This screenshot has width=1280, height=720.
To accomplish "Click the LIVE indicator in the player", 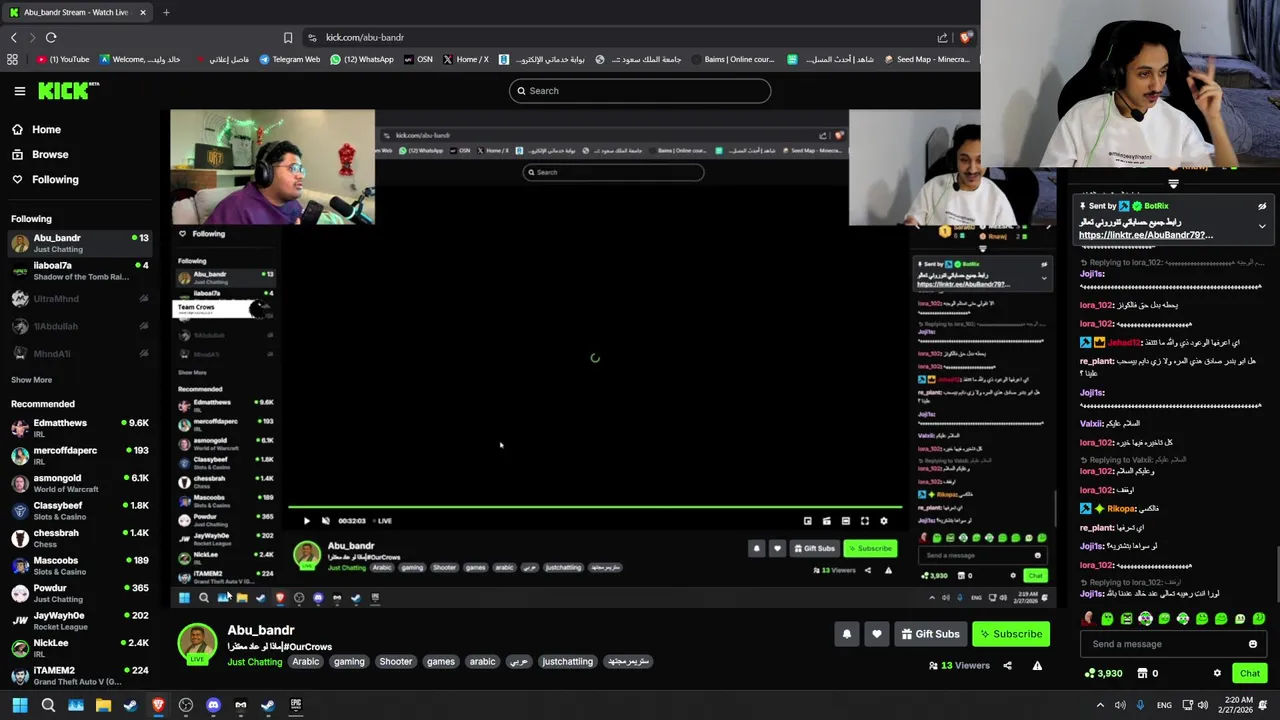I will pos(384,521).
